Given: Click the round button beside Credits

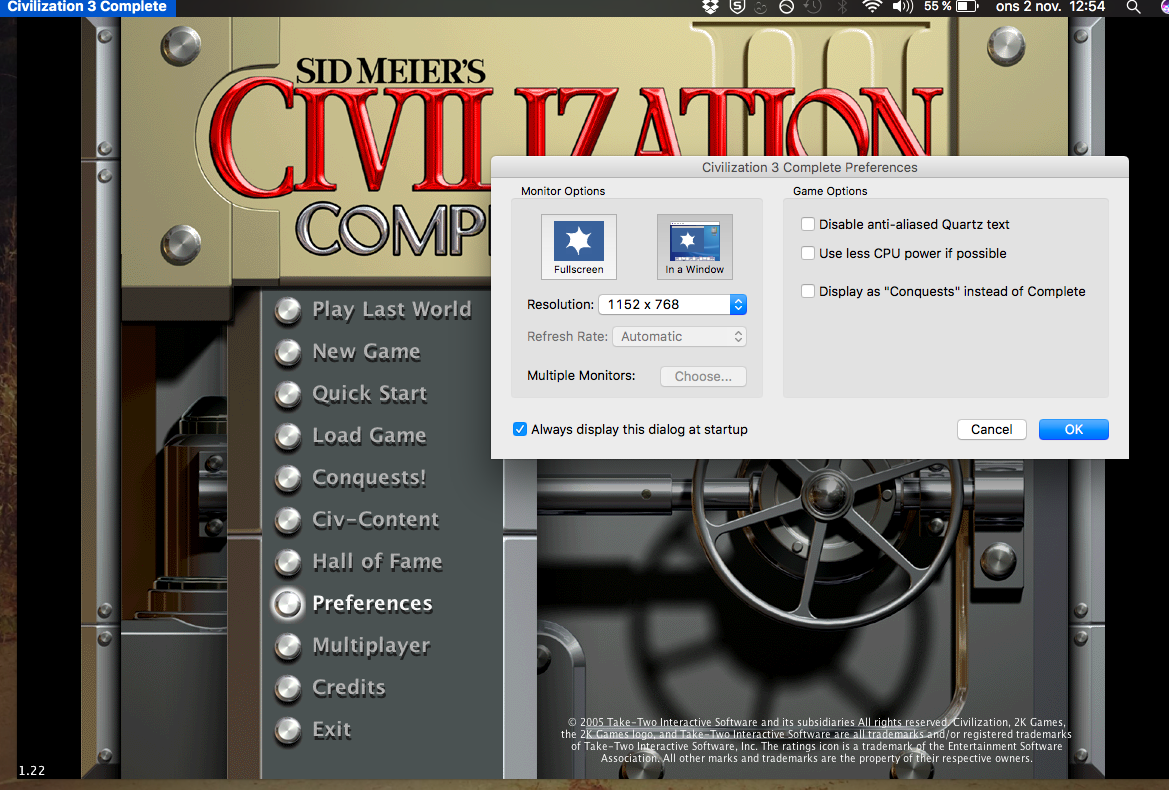Looking at the screenshot, I should (x=288, y=688).
